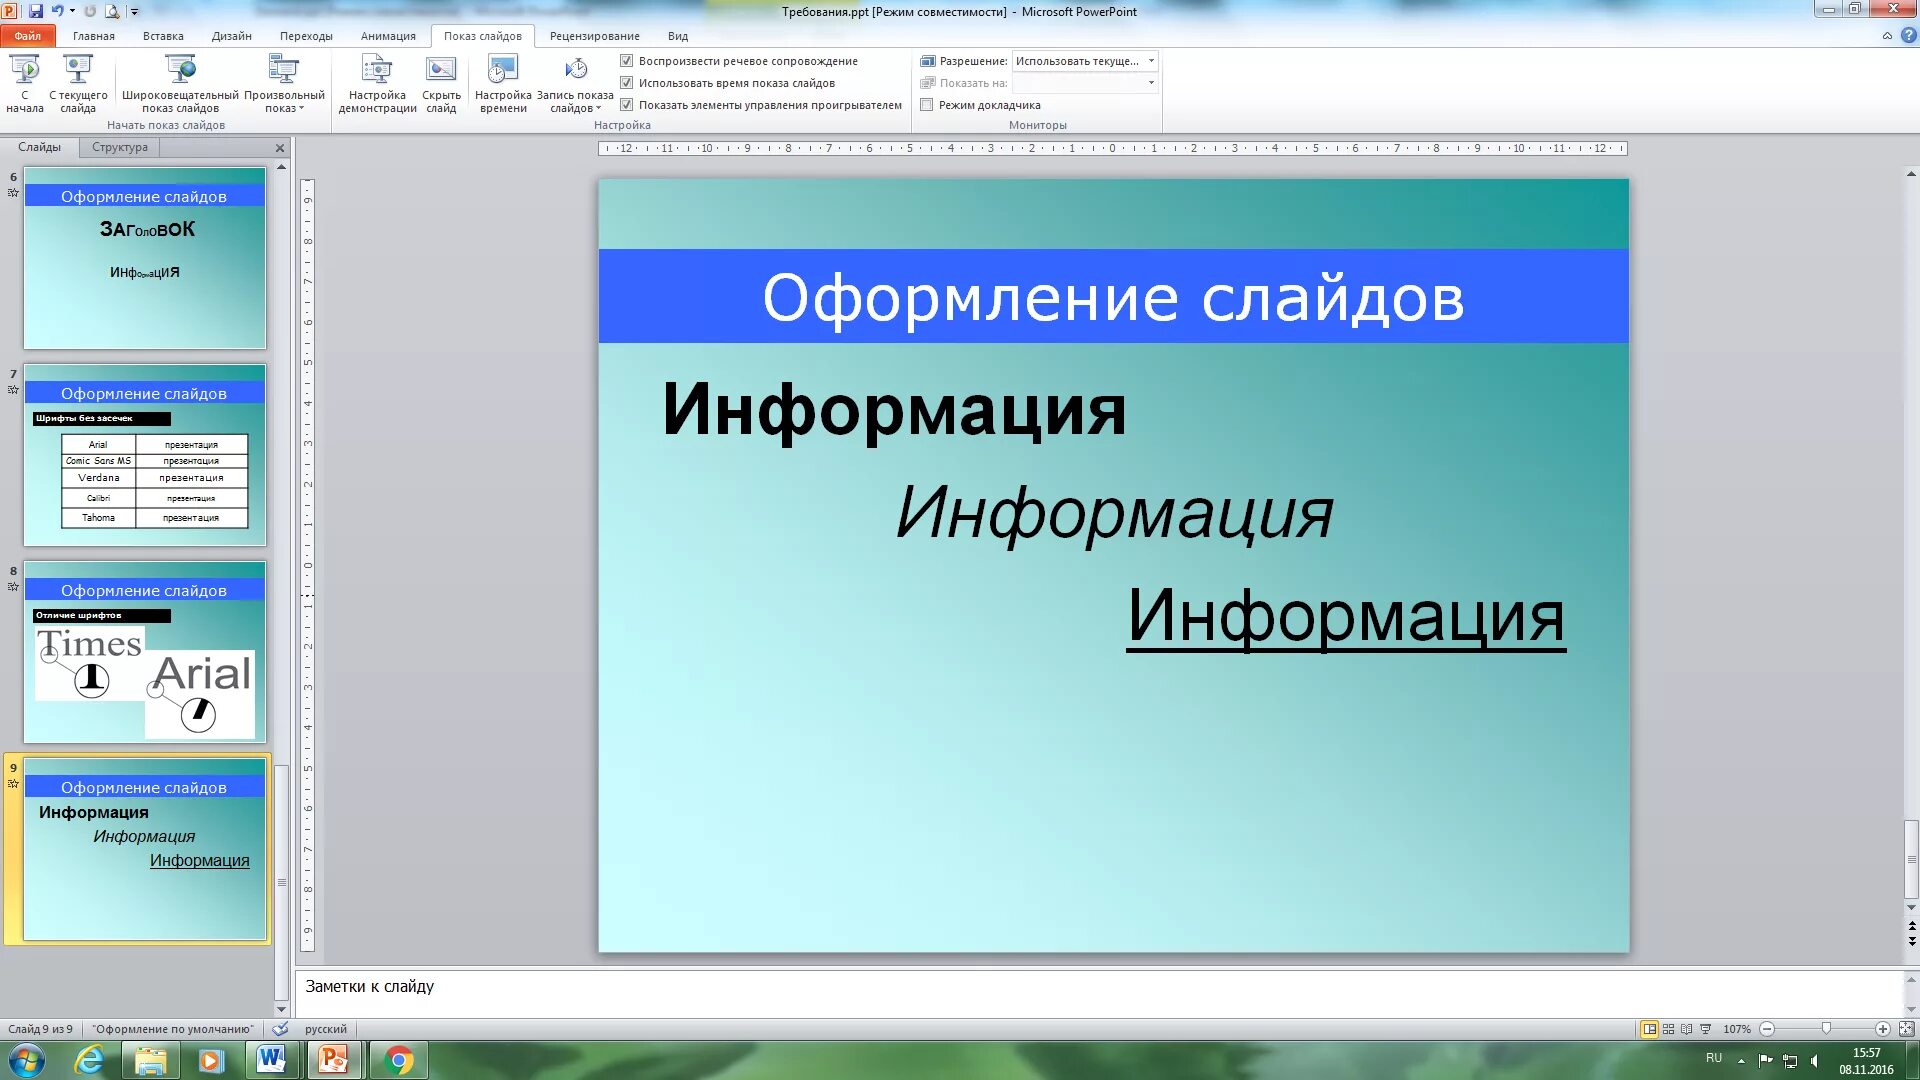
Task: Expand the resolution dropdown
Action: tap(1151, 61)
